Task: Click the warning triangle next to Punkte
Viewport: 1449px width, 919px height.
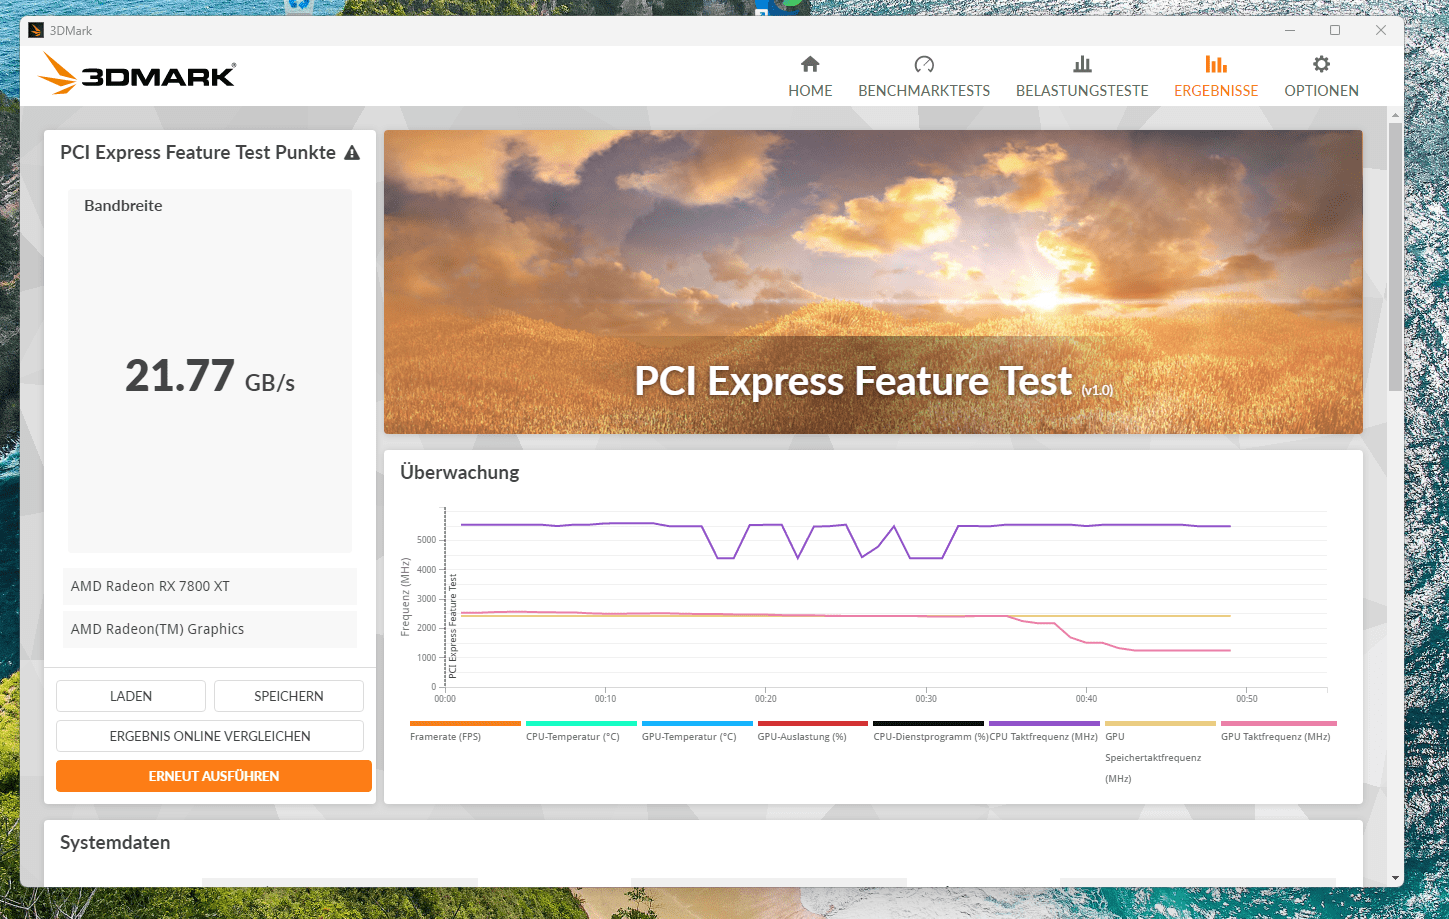Action: point(352,153)
